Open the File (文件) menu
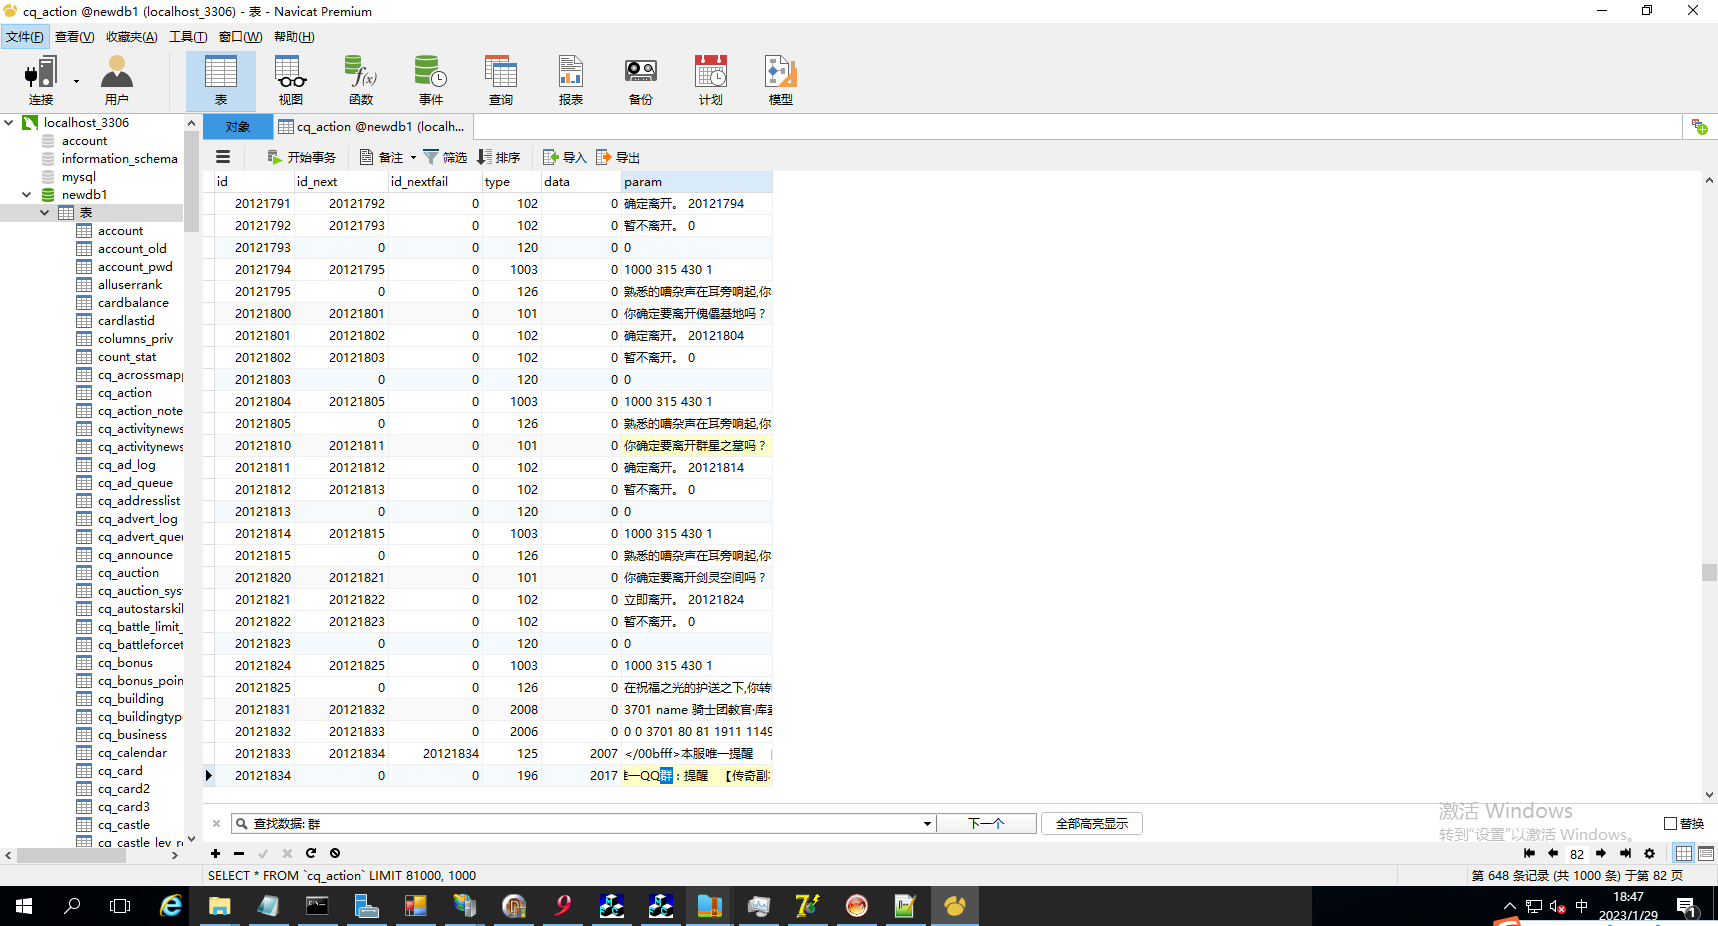The image size is (1718, 926). click(25, 37)
